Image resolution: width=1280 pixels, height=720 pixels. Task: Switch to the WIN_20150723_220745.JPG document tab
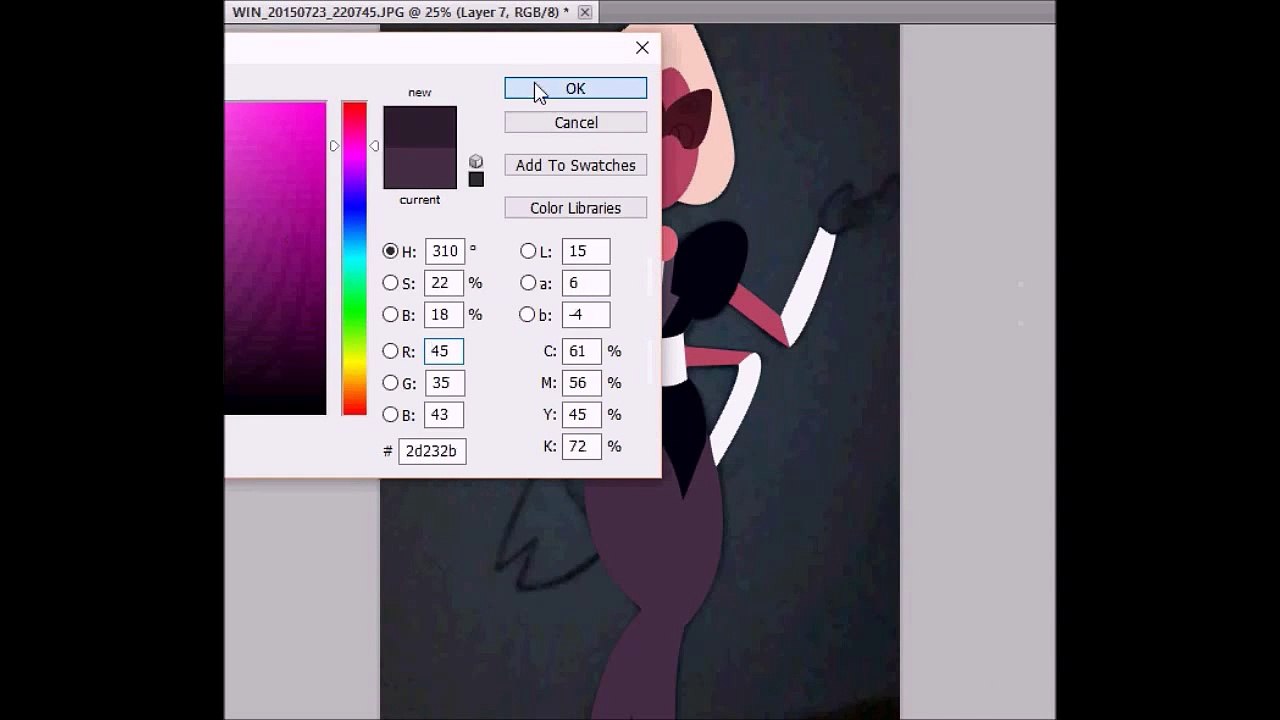pos(400,12)
